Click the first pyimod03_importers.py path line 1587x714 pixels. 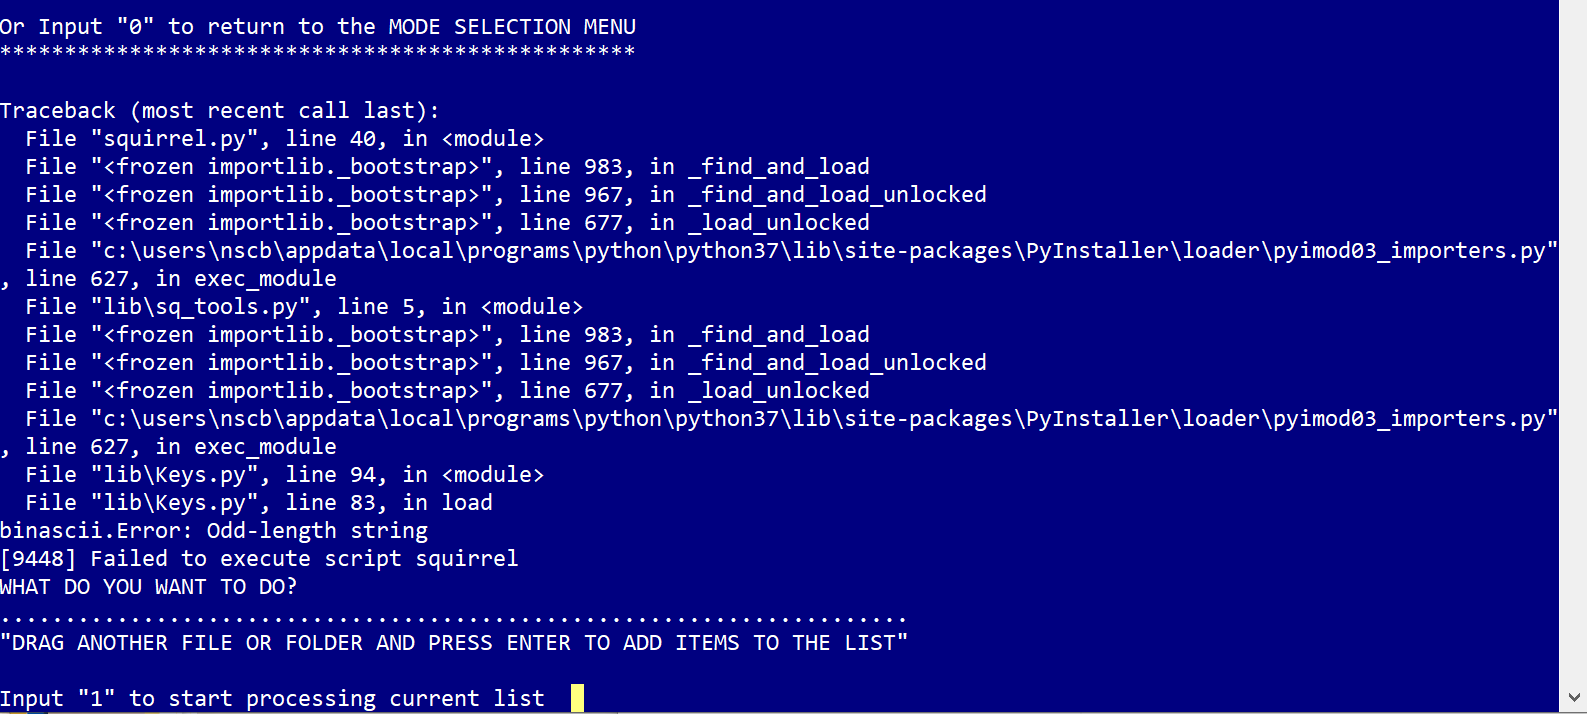point(791,250)
